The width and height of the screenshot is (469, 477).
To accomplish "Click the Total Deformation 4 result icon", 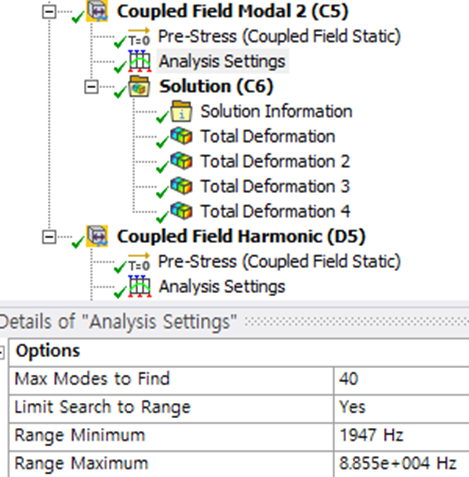I will 181,211.
